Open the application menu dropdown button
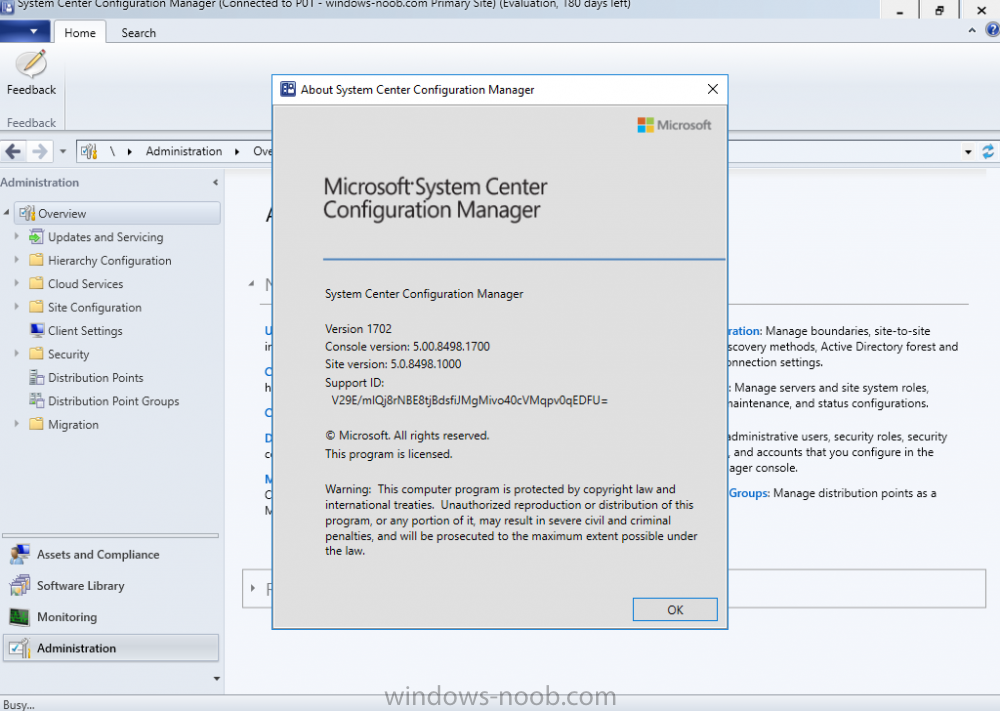This screenshot has height=711, width=1000. click(x=26, y=31)
